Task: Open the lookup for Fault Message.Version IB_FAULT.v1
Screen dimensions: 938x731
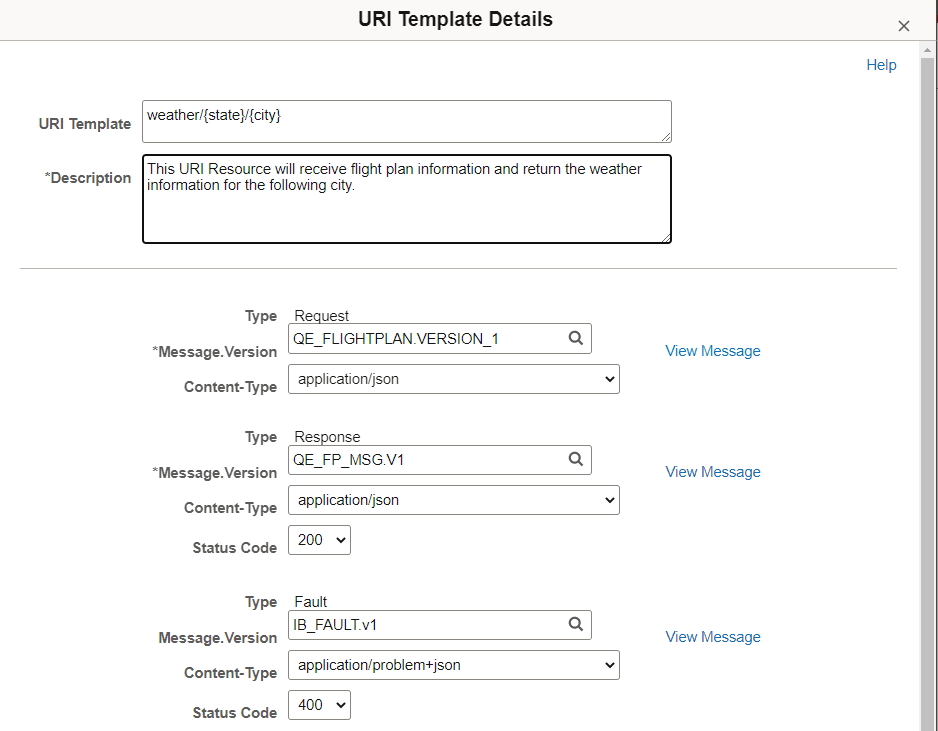Action: (576, 624)
